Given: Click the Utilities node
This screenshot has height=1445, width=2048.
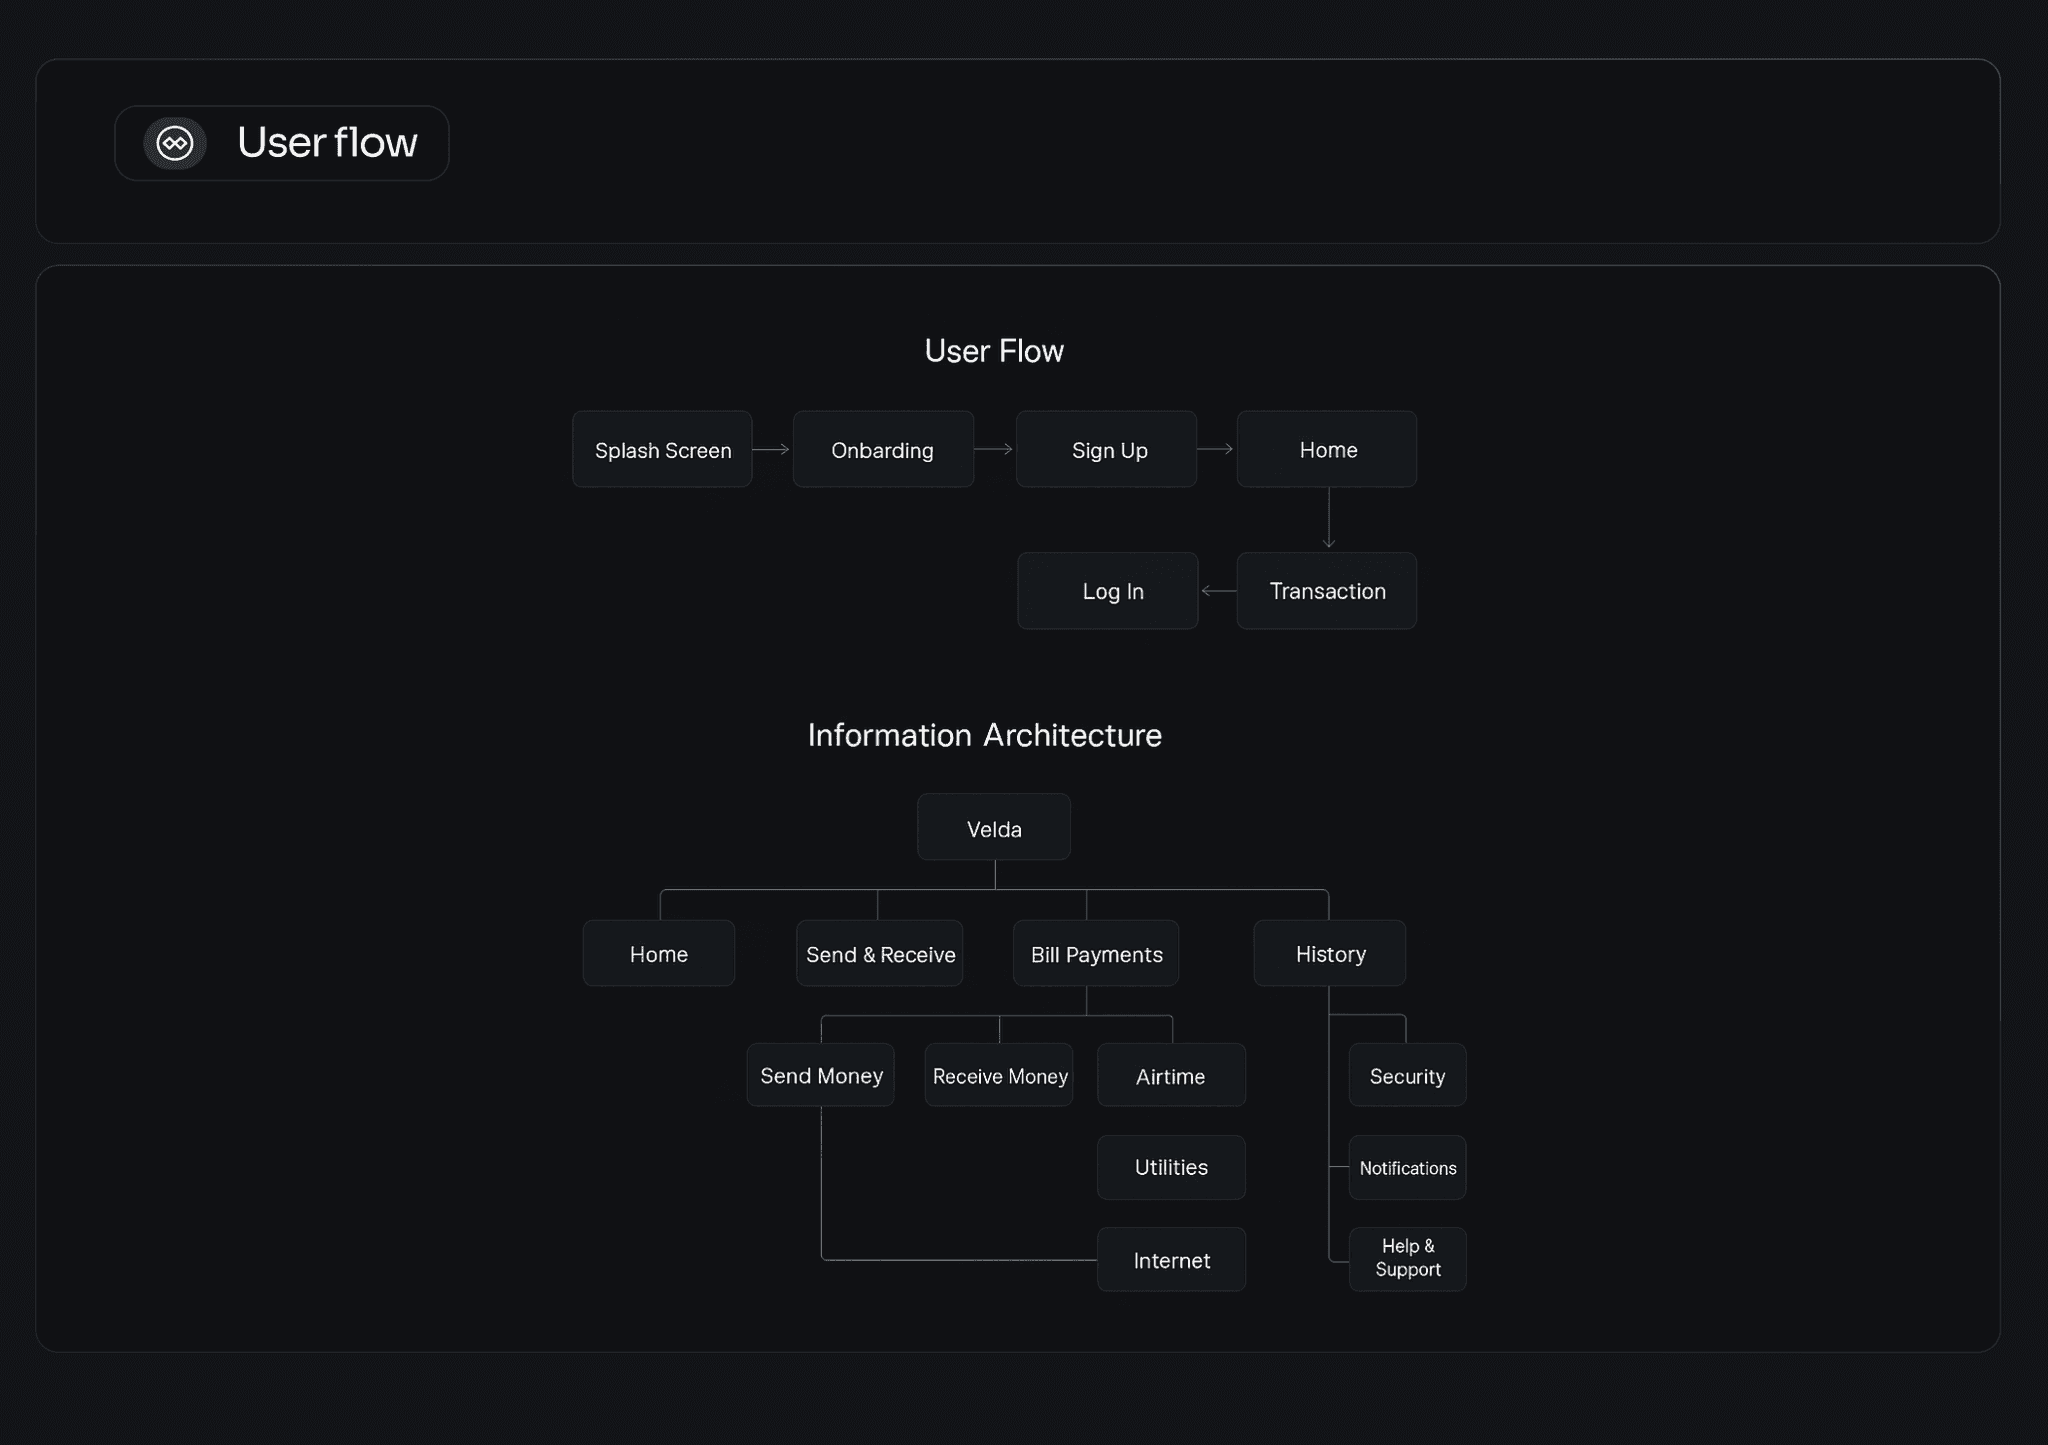Looking at the screenshot, I should point(1171,1167).
